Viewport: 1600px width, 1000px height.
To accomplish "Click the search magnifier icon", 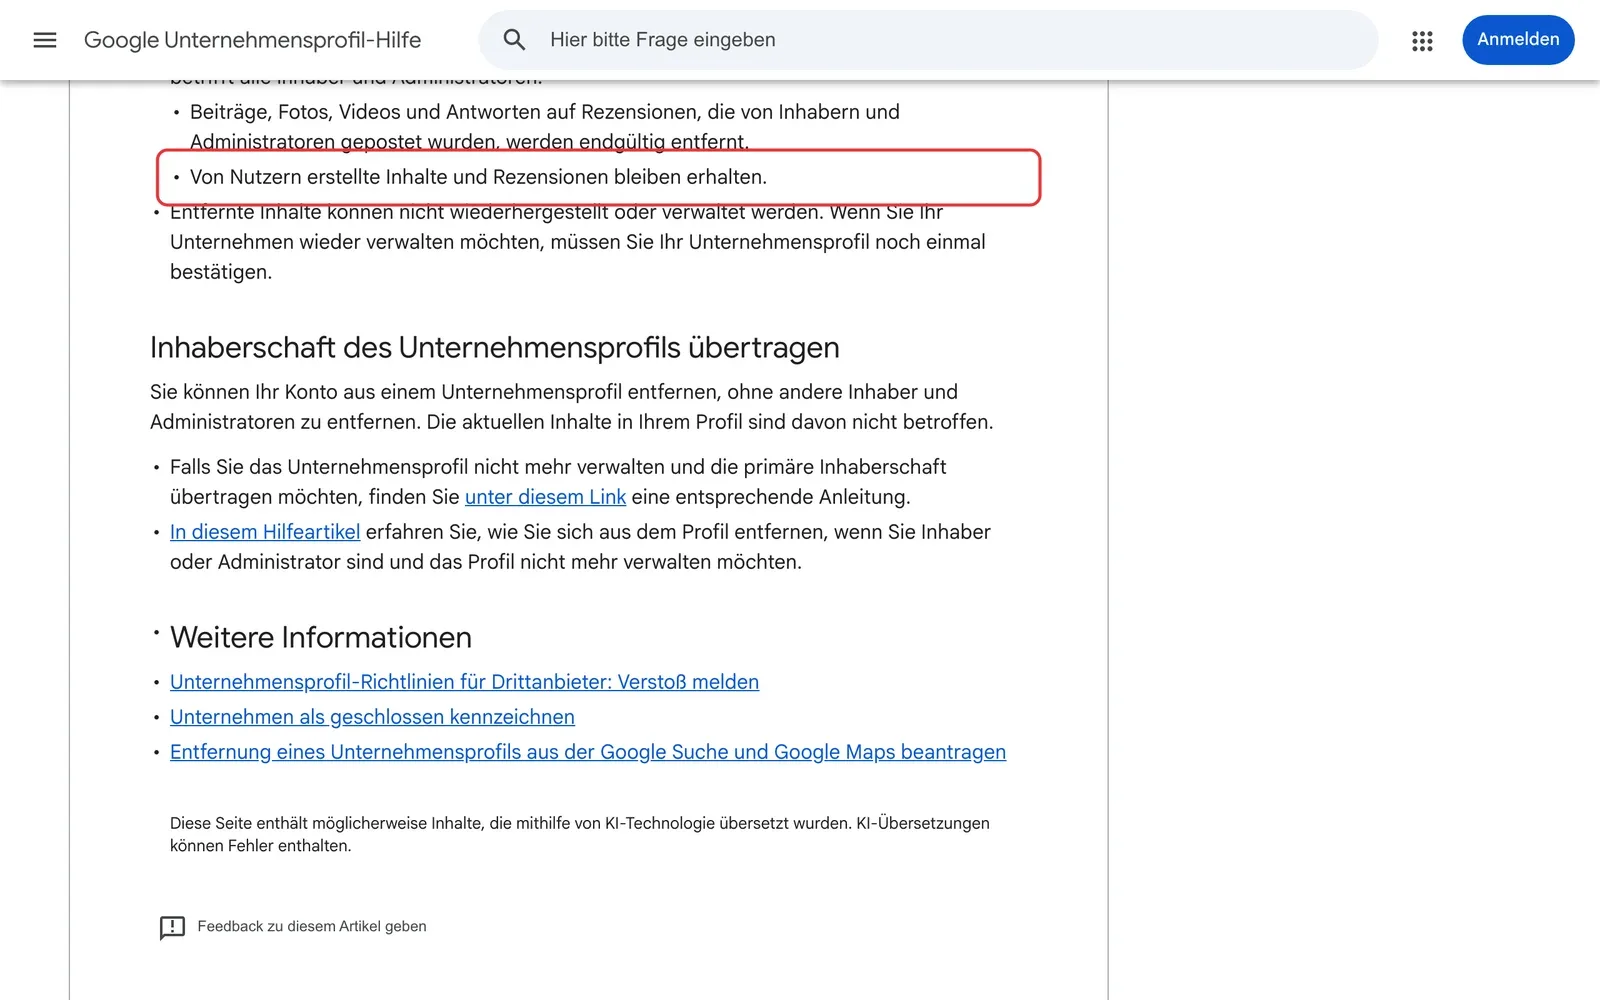I will pyautogui.click(x=514, y=40).
